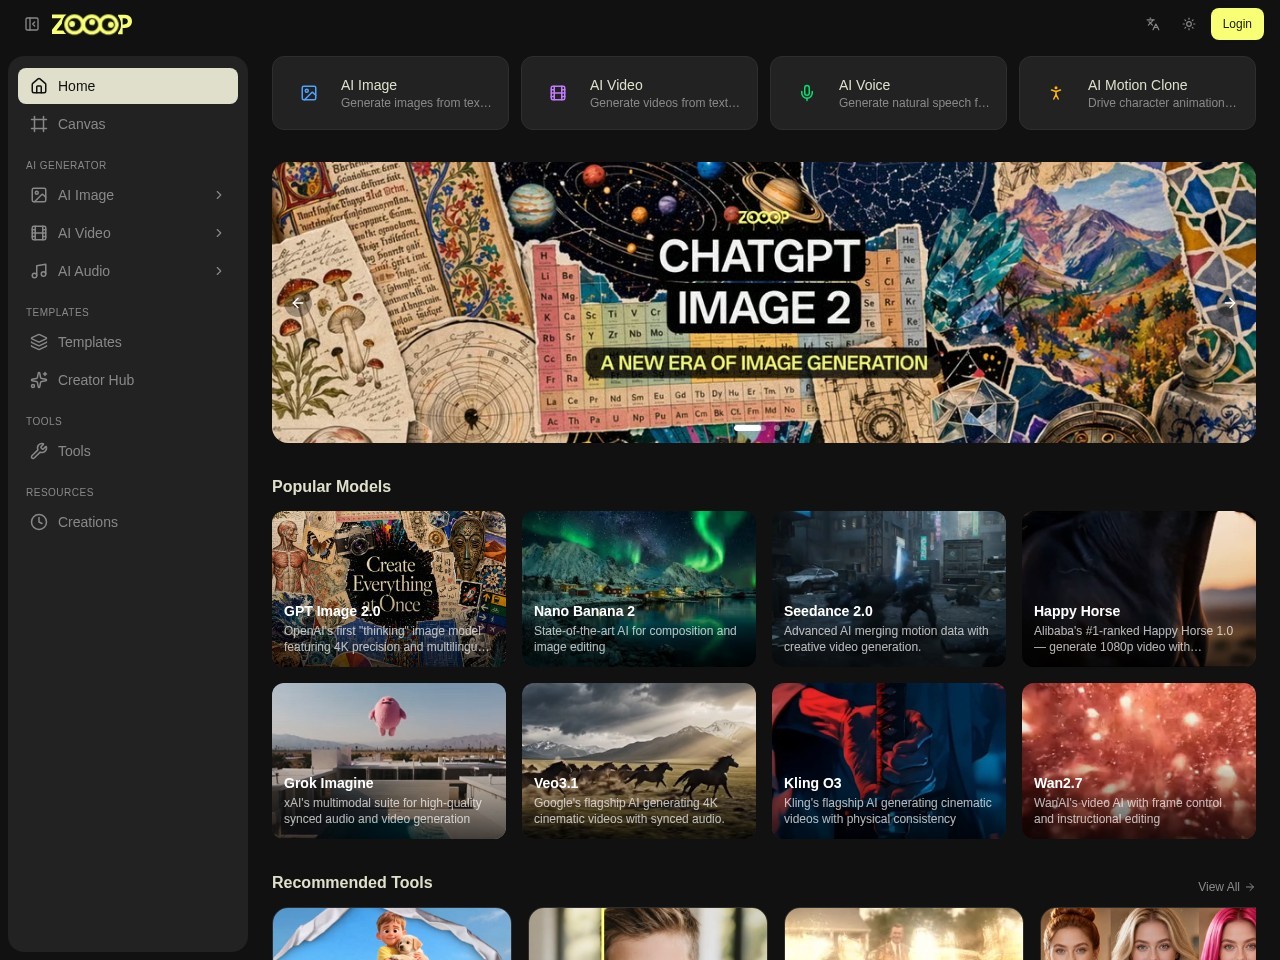Open the recommended tool showing a blond man's face
This screenshot has height=960, width=1280.
click(648, 934)
